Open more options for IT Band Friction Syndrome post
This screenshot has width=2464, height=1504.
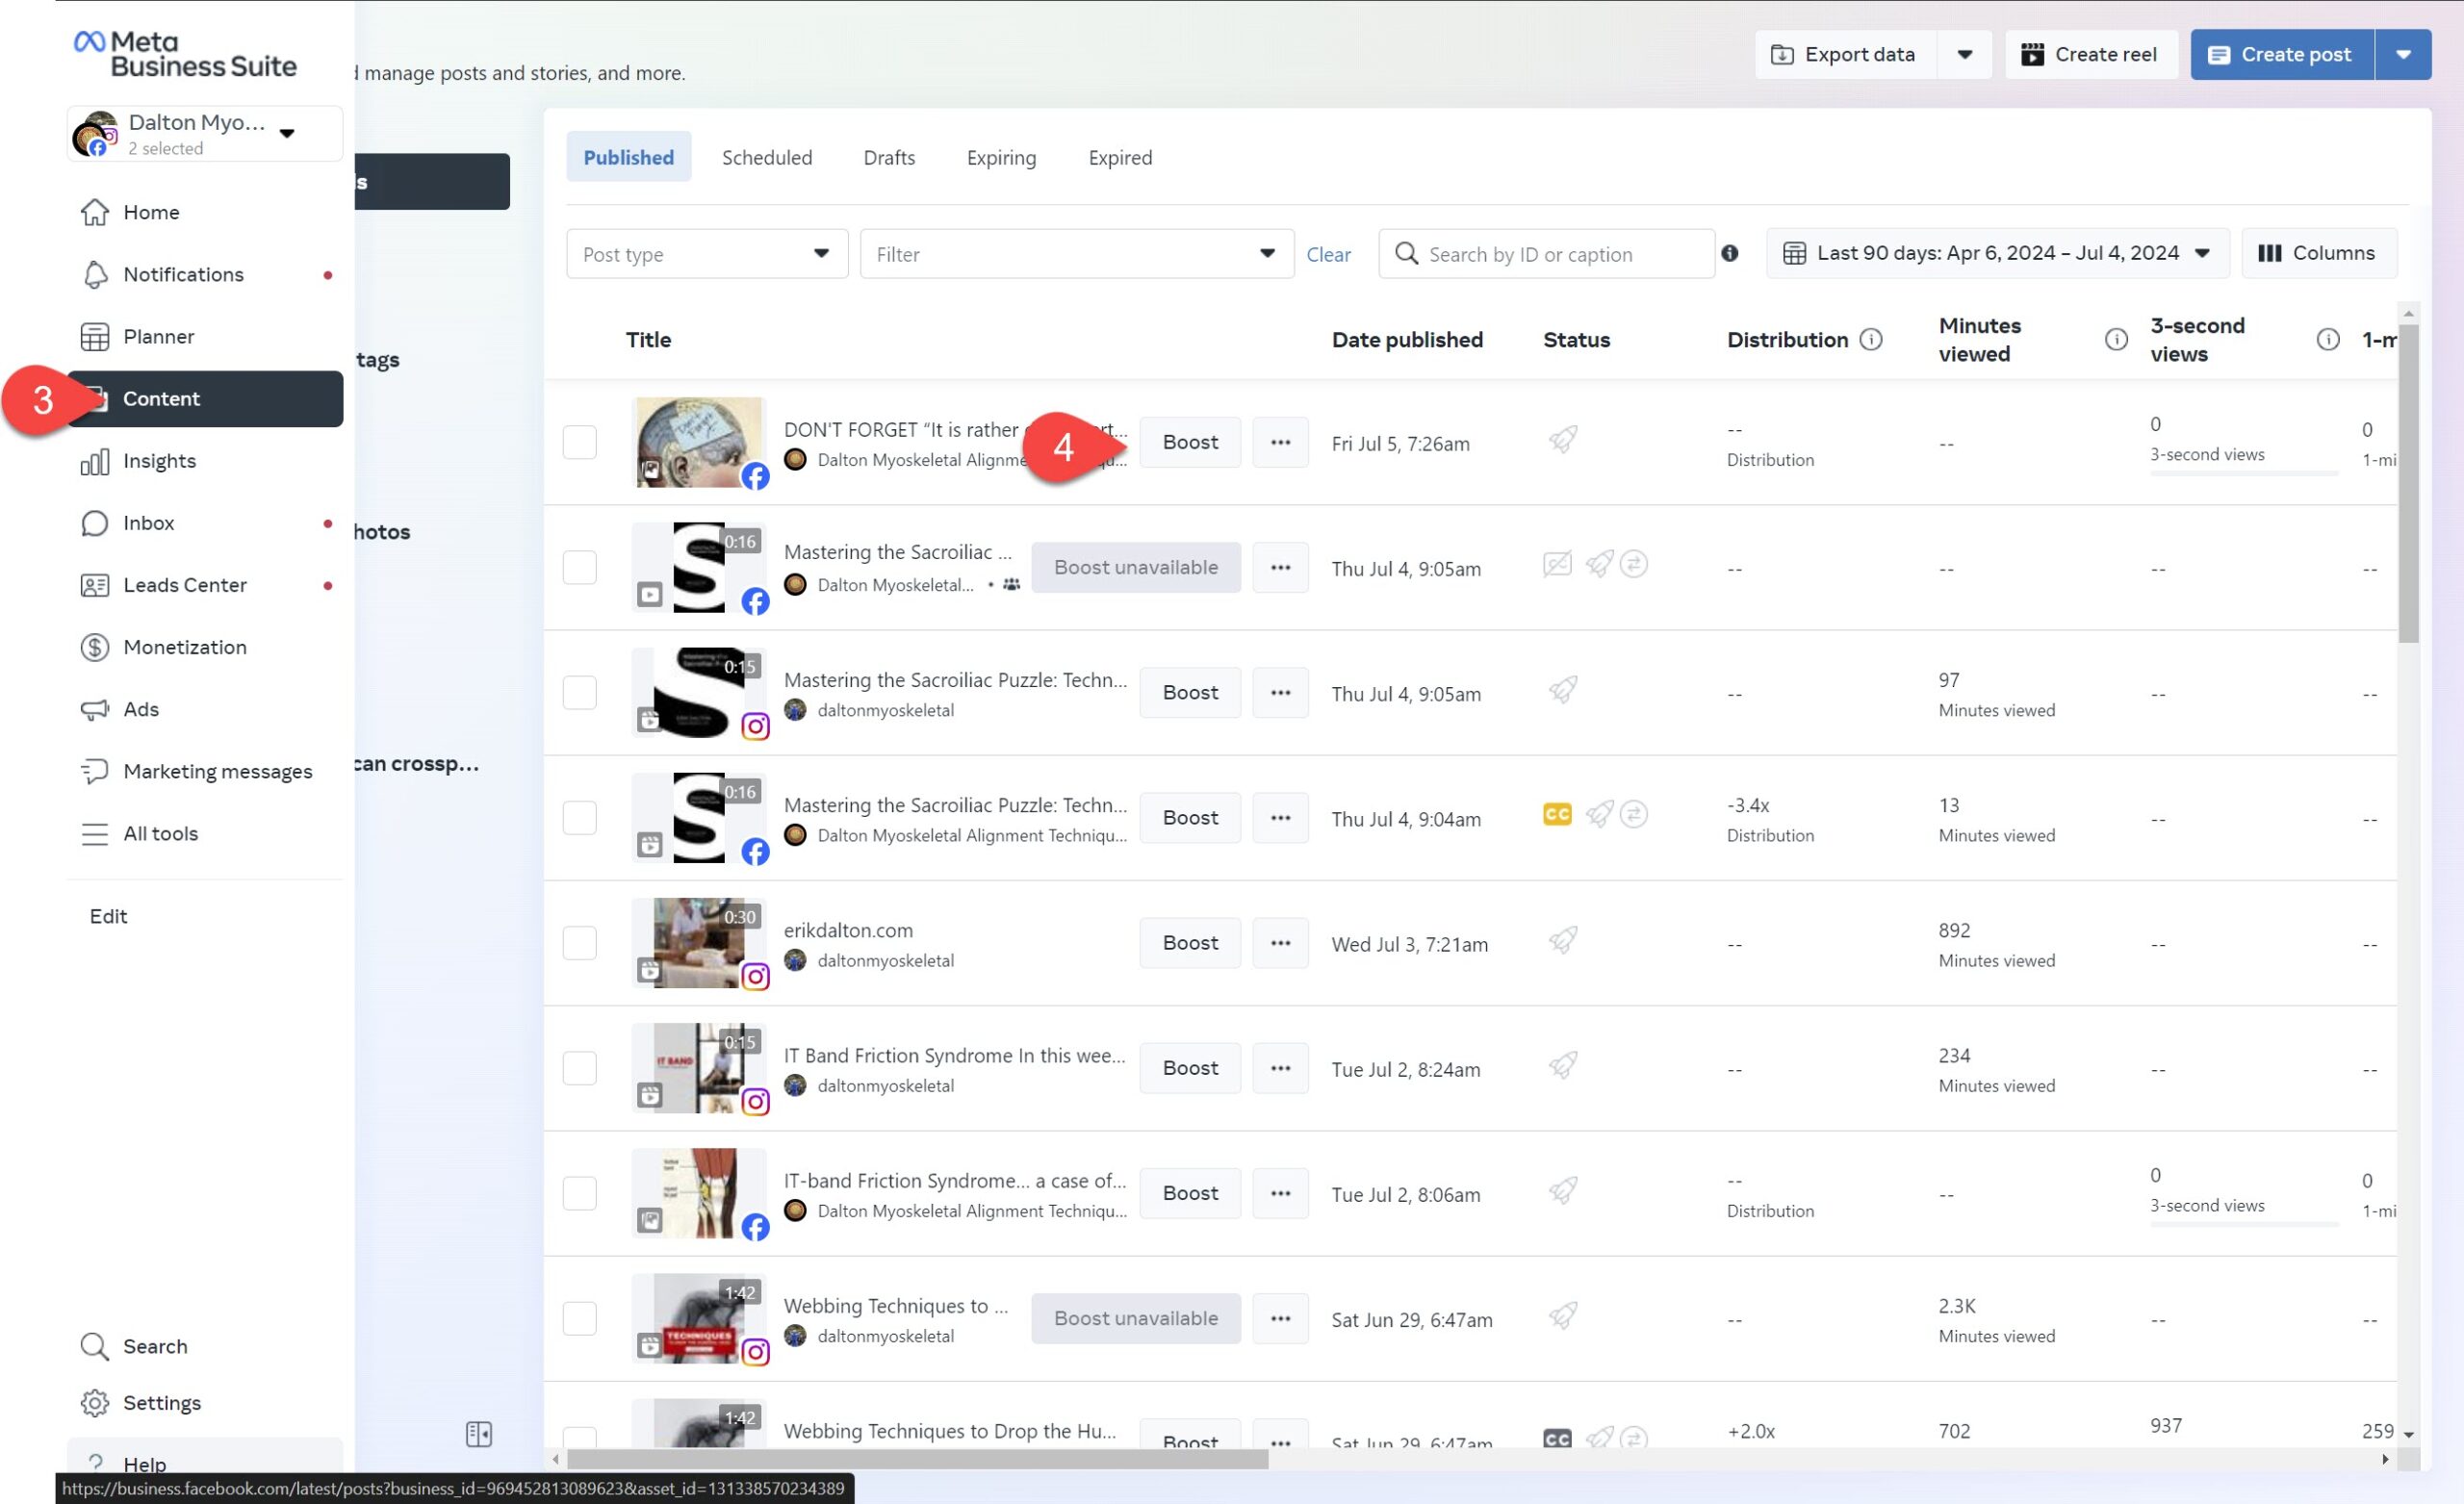[1281, 1068]
